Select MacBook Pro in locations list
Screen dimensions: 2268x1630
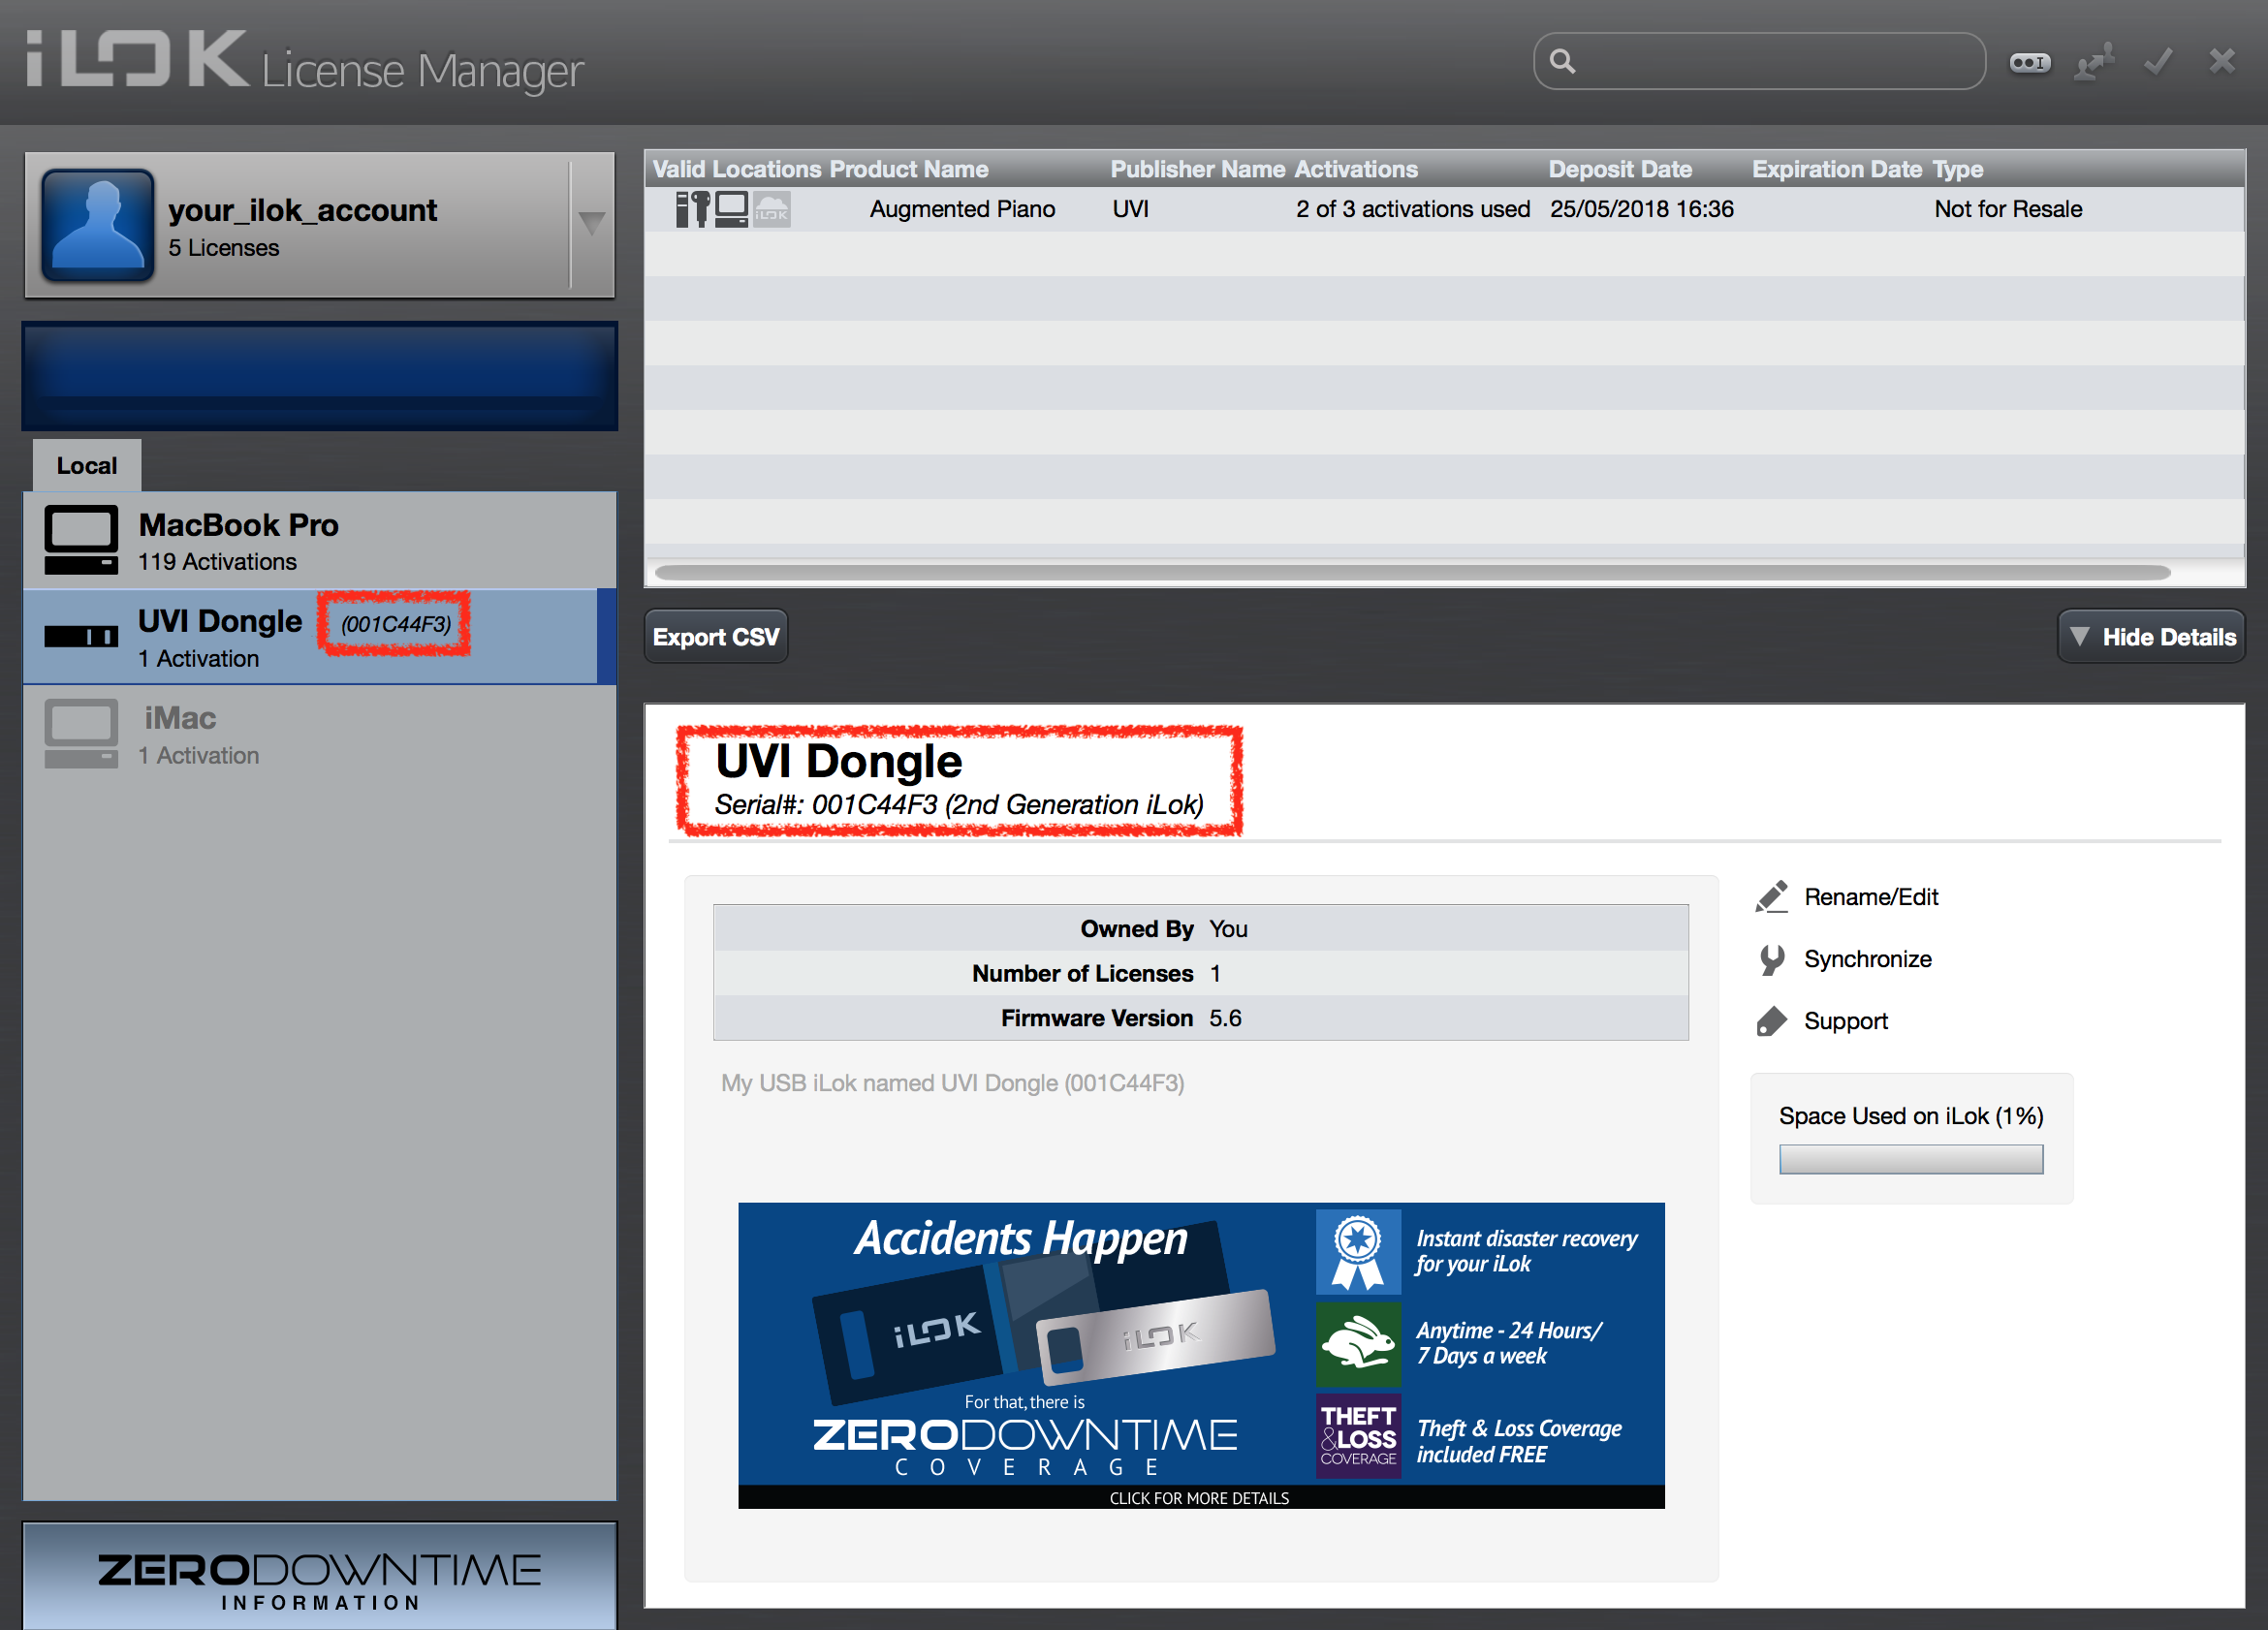pos(320,540)
